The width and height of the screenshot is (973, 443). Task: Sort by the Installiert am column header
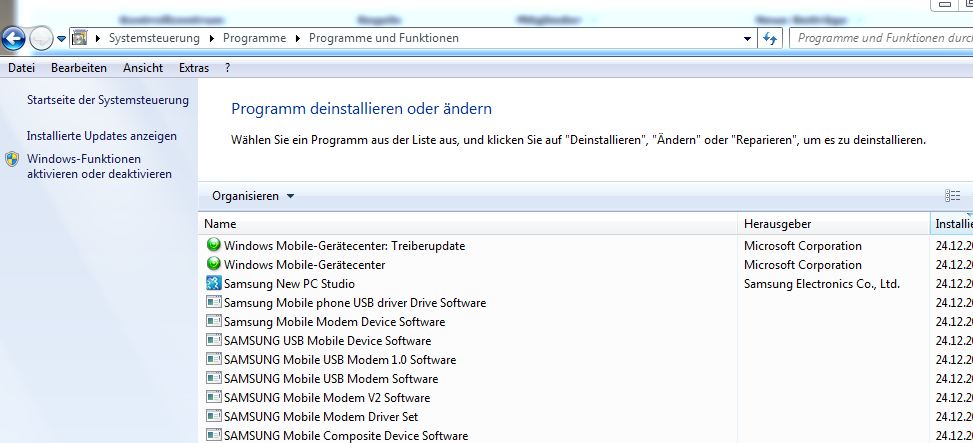(952, 224)
